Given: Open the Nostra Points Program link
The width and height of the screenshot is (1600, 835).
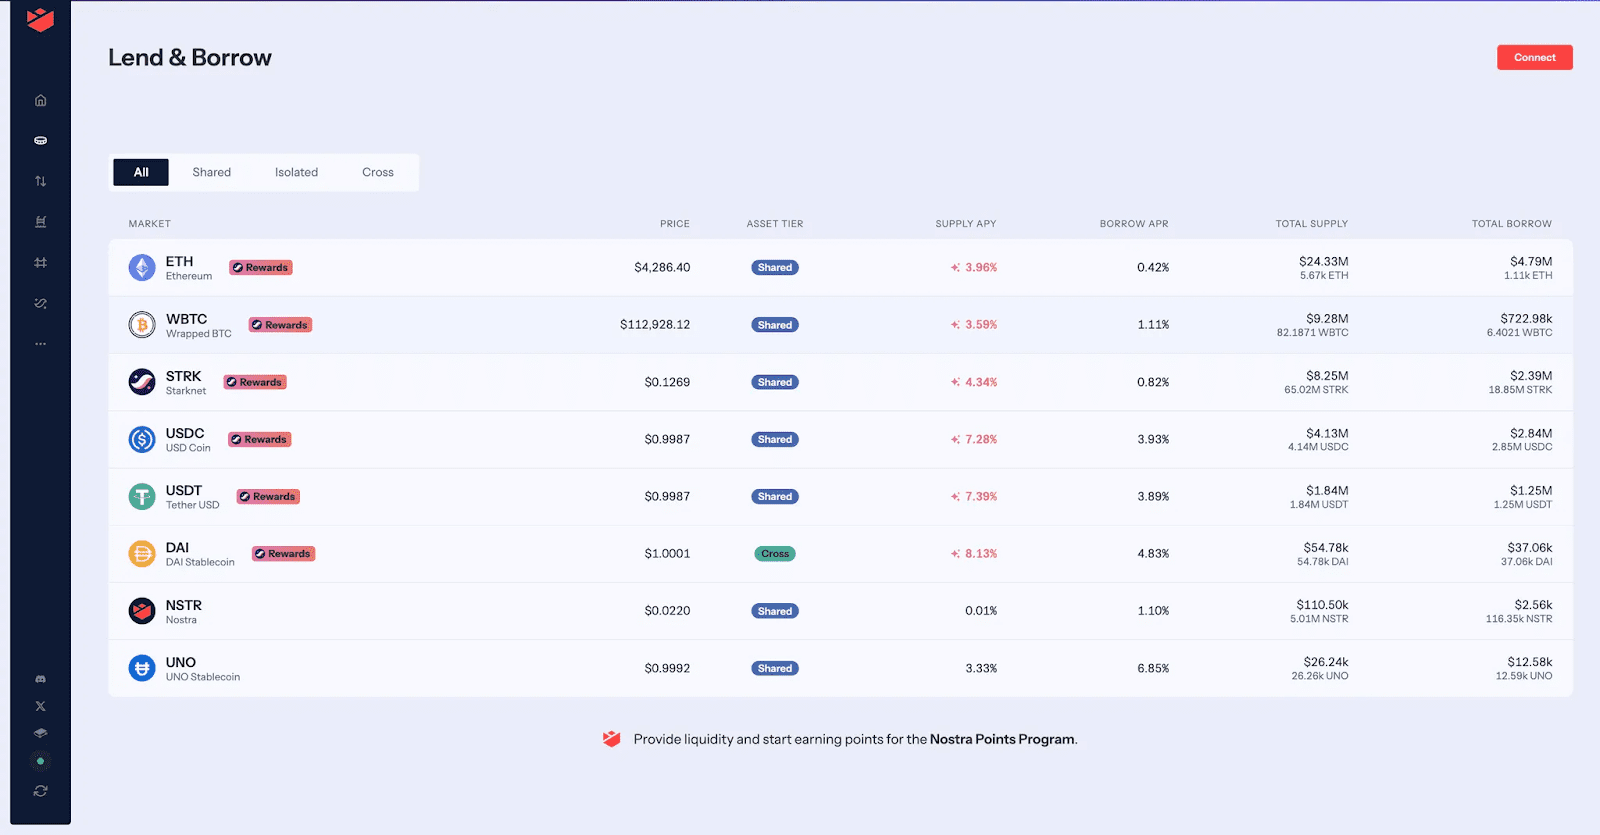Looking at the screenshot, I should pos(1002,739).
